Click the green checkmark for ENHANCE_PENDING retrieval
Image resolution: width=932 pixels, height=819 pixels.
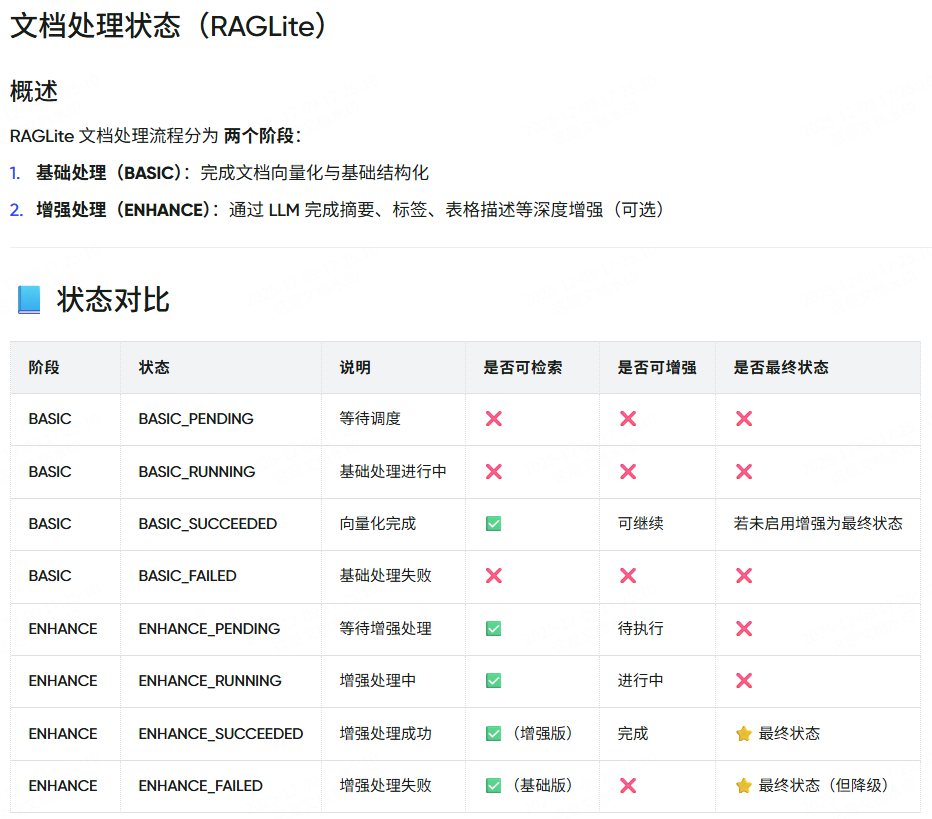[x=492, y=629]
